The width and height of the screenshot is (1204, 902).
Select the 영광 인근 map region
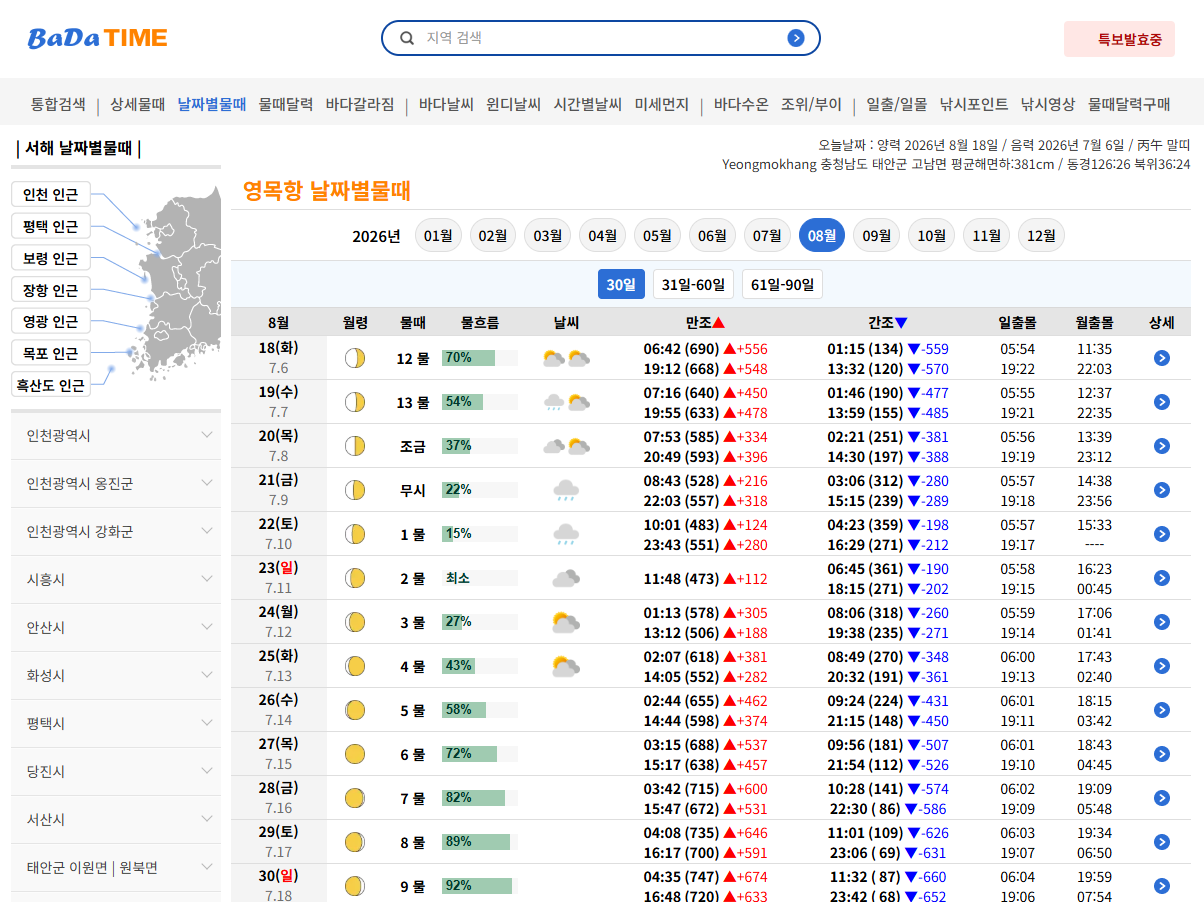pyautogui.click(x=50, y=321)
